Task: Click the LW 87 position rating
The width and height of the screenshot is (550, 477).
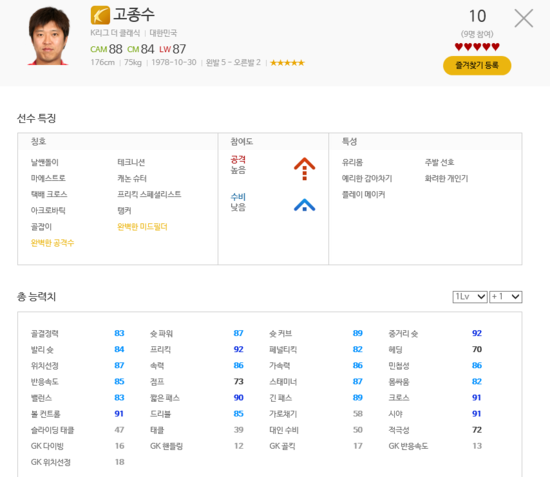Action: [173, 49]
